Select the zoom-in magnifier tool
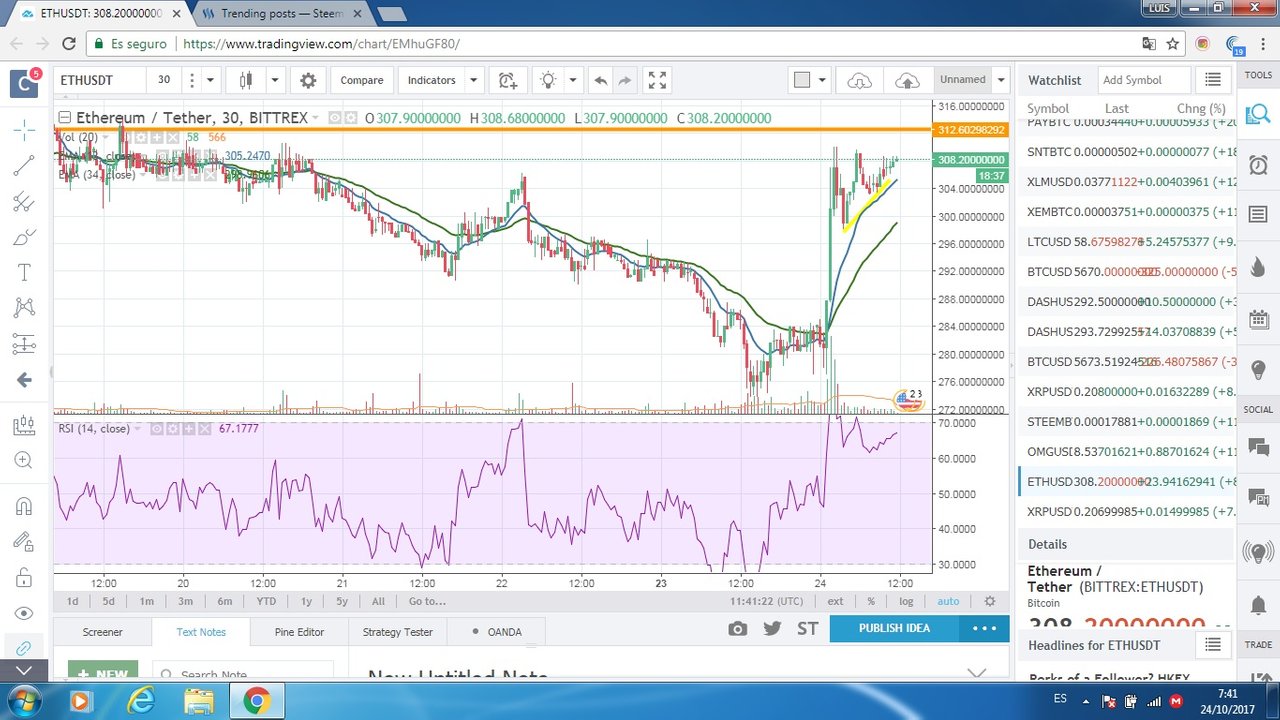The image size is (1280, 720). [24, 461]
